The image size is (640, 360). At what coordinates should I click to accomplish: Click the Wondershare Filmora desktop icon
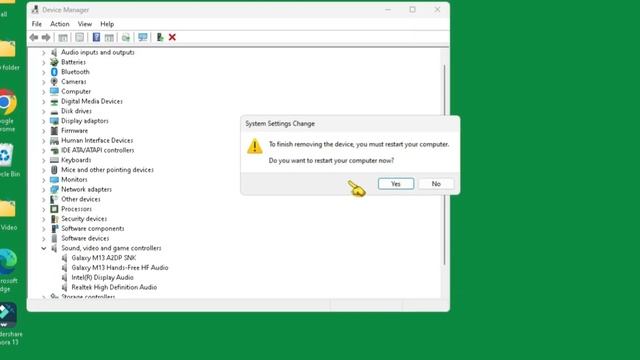pos(7,315)
